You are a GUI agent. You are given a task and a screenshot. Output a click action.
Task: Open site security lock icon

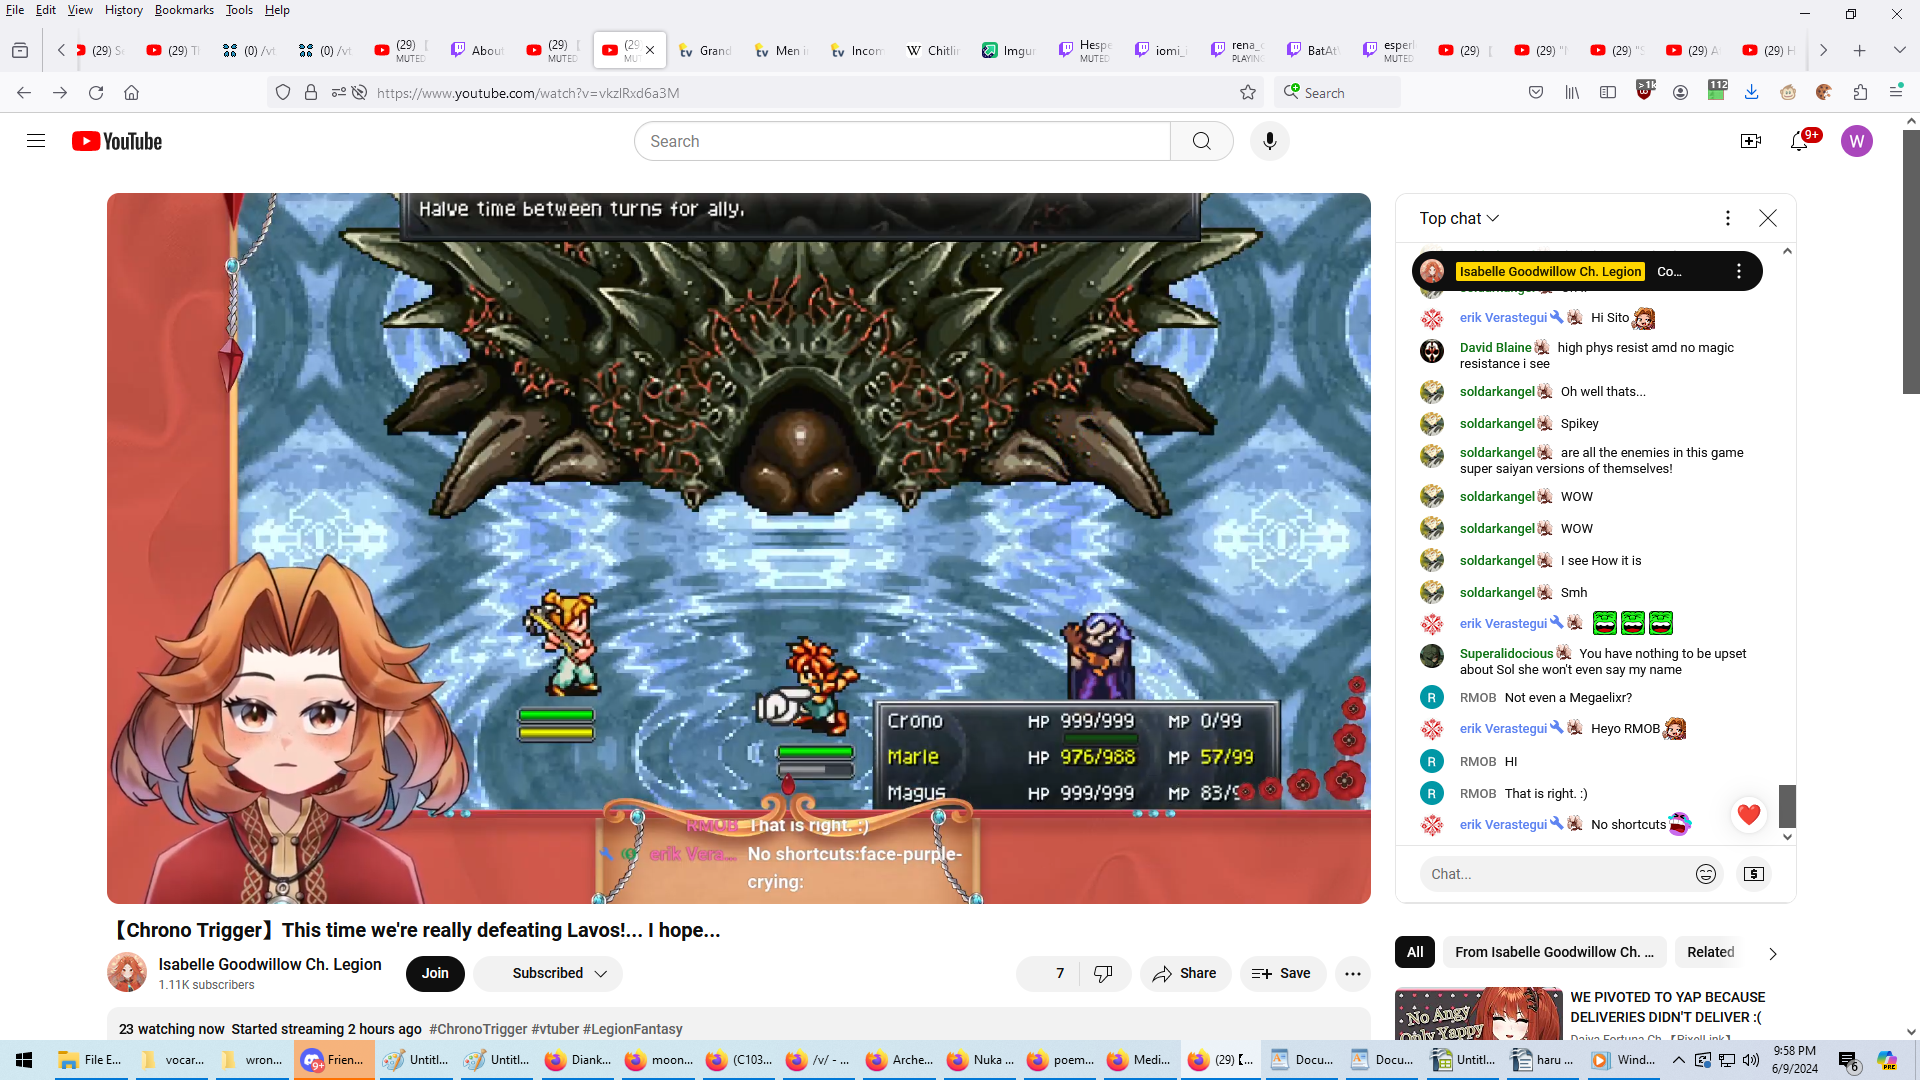tap(311, 92)
